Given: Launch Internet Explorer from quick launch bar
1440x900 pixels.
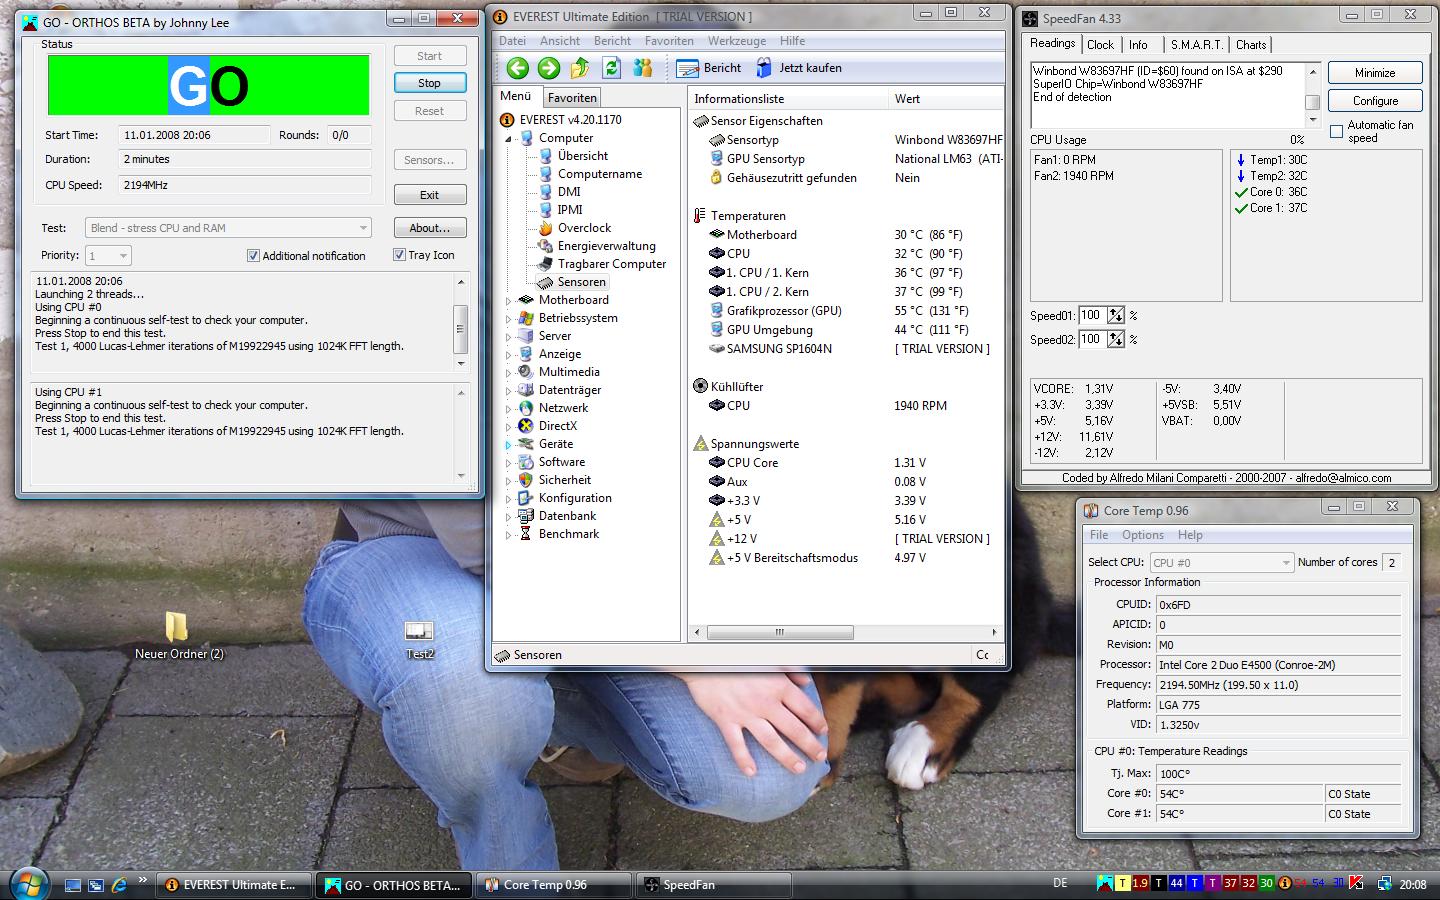Looking at the screenshot, I should tap(119, 885).
